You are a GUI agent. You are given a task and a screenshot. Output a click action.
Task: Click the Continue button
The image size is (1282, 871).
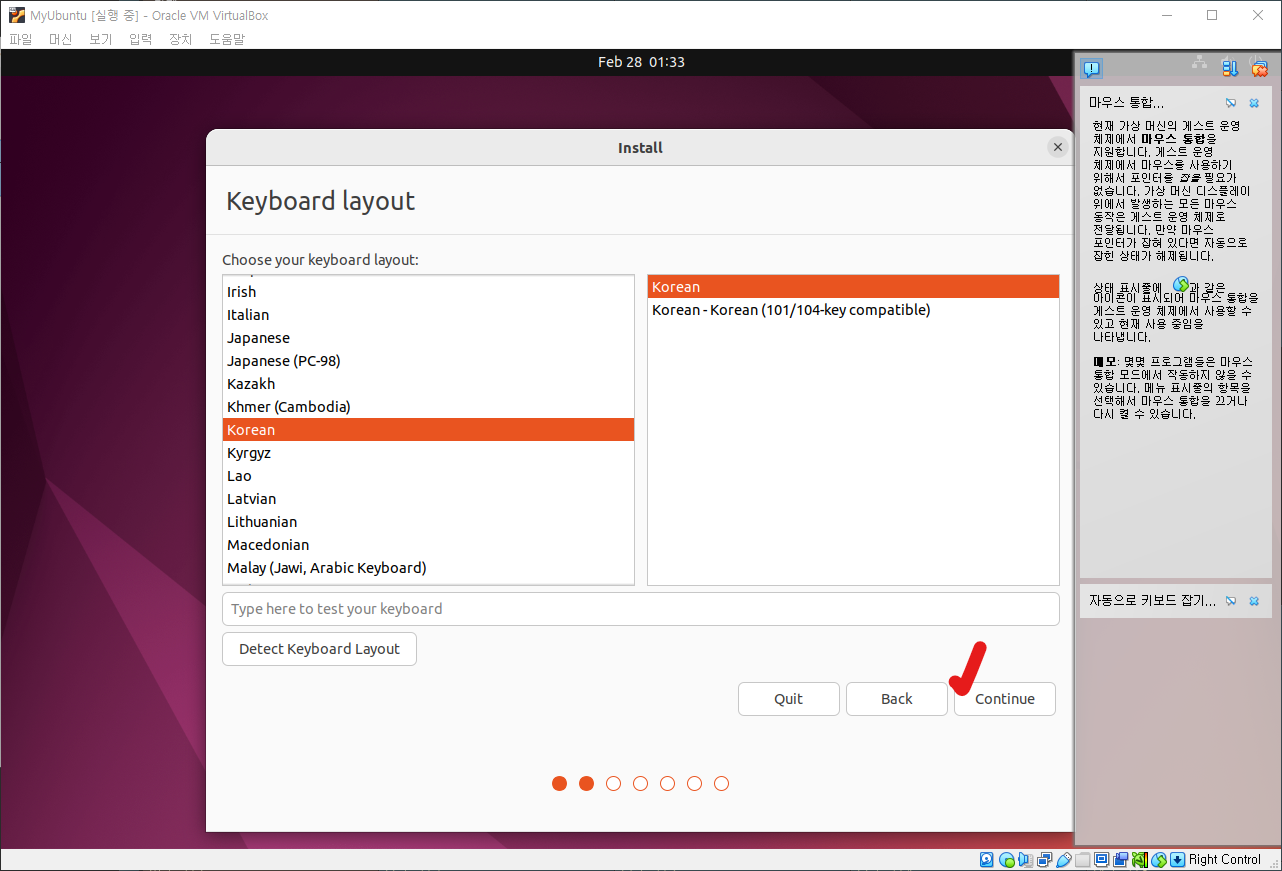tap(1005, 699)
